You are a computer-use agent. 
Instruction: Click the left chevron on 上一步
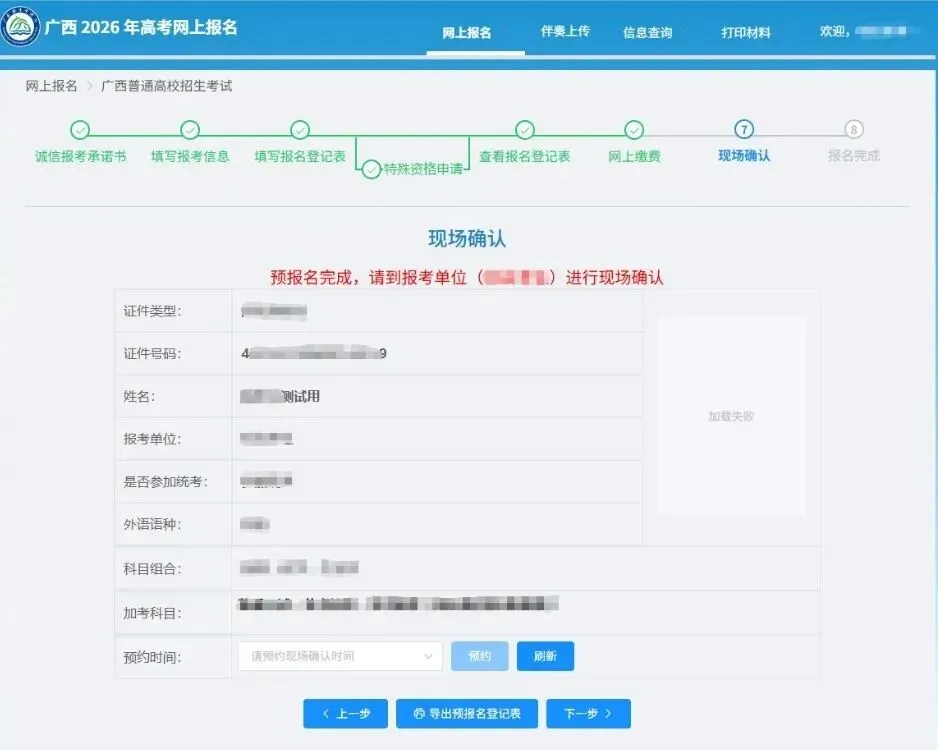pyautogui.click(x=326, y=714)
